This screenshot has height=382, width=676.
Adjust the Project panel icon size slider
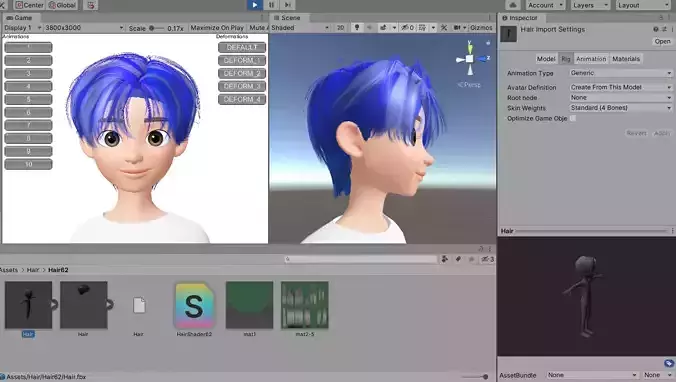(475, 376)
